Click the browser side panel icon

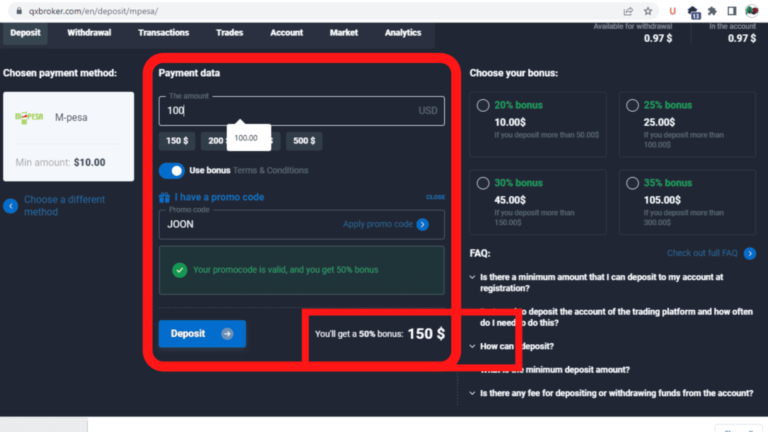pyautogui.click(x=731, y=10)
